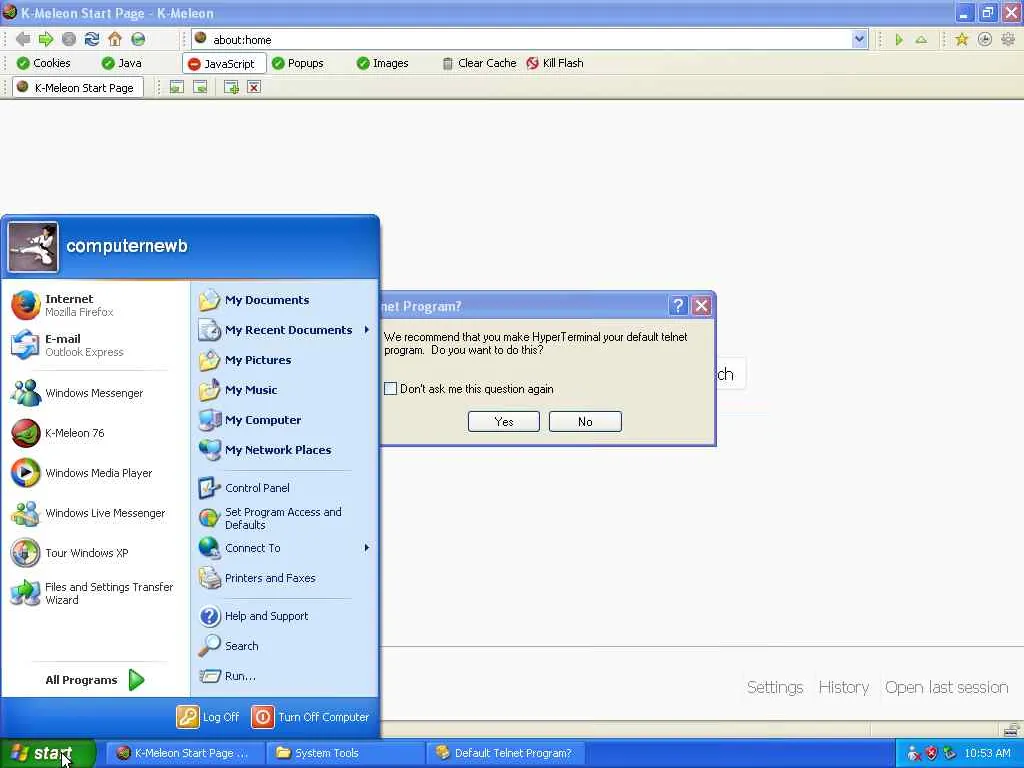This screenshot has height=768, width=1024.
Task: Click Open last session link
Action: tap(946, 687)
